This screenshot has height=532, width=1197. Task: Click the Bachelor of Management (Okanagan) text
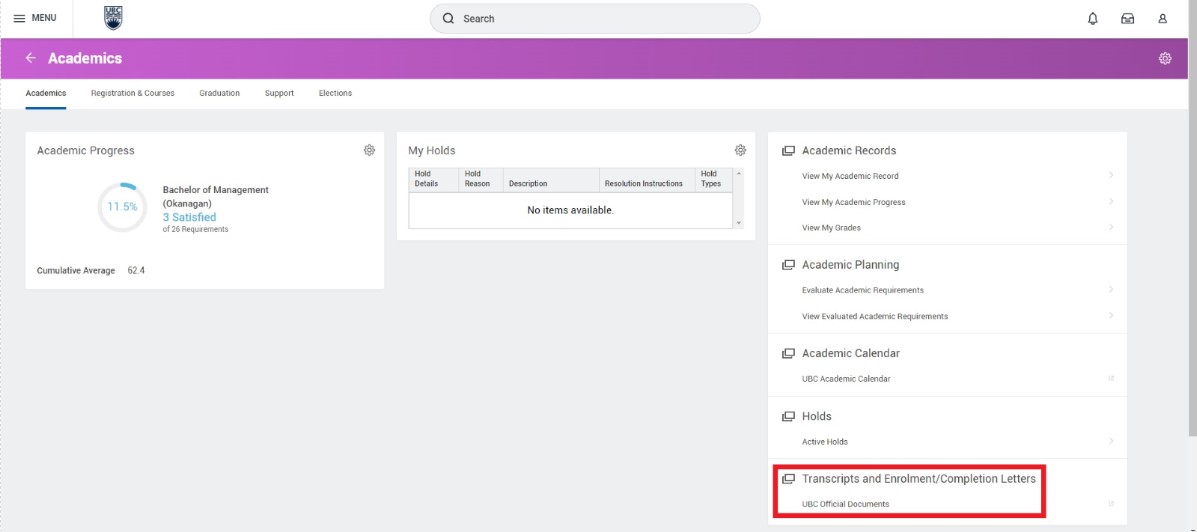coord(215,197)
